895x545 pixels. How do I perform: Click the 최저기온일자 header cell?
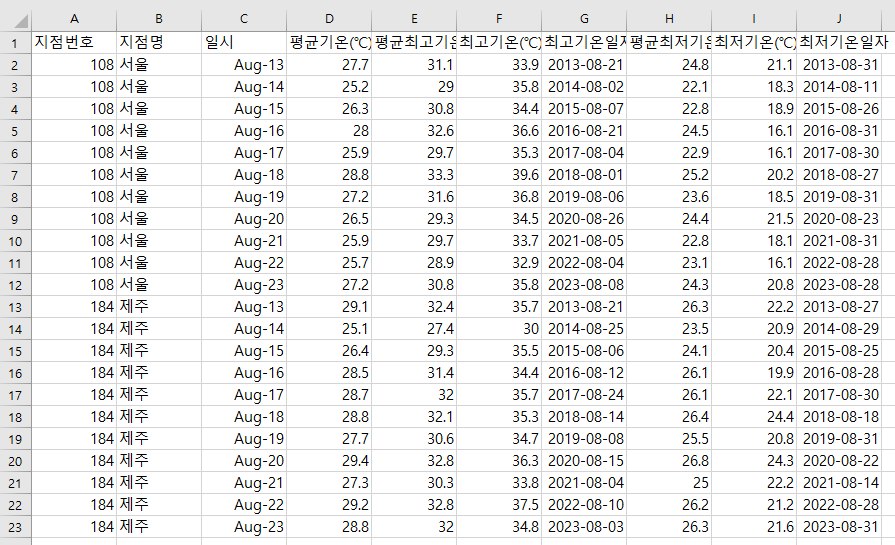(839, 43)
